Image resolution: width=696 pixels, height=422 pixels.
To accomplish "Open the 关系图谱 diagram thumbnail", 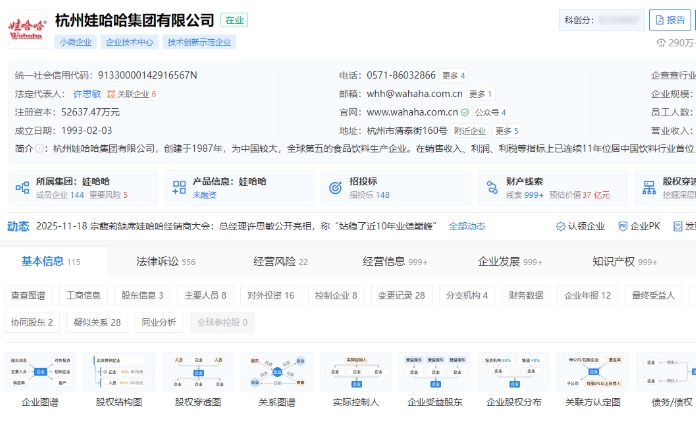I will tap(277, 372).
